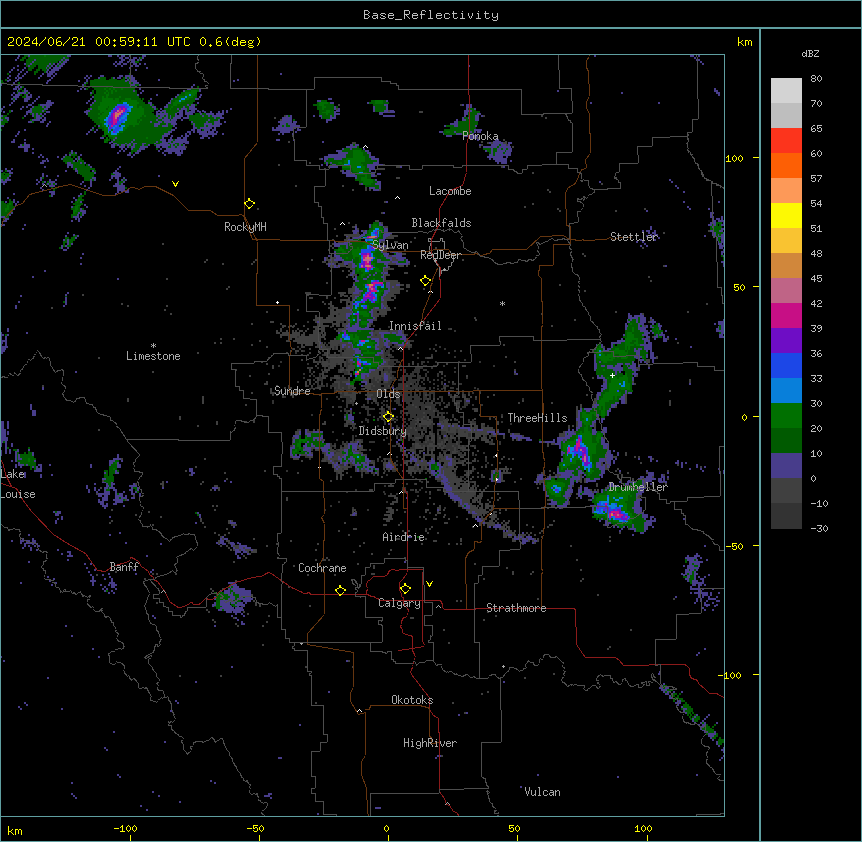862x842 pixels.
Task: Click the asterisk marker above Limestone
Action: [x=153, y=346]
